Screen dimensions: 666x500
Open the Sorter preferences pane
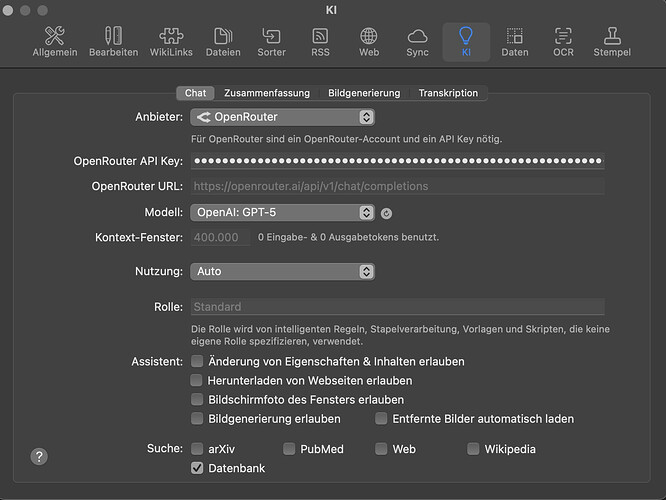pyautogui.click(x=271, y=41)
